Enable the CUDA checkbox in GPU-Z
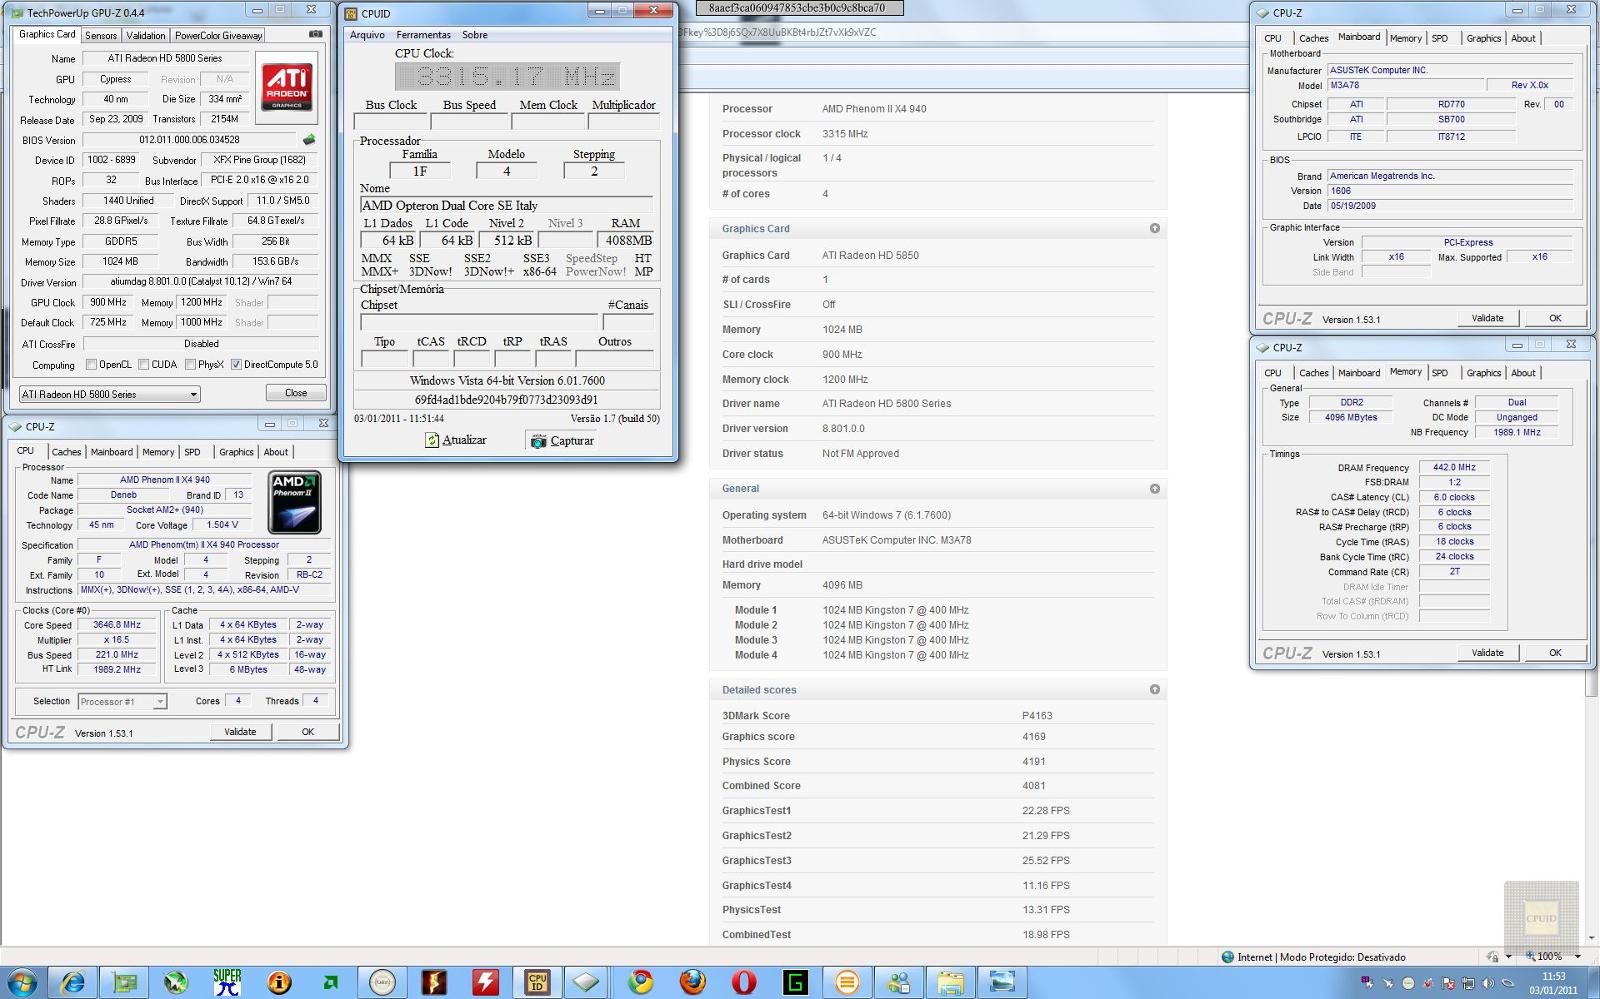The image size is (1600, 999). point(143,365)
